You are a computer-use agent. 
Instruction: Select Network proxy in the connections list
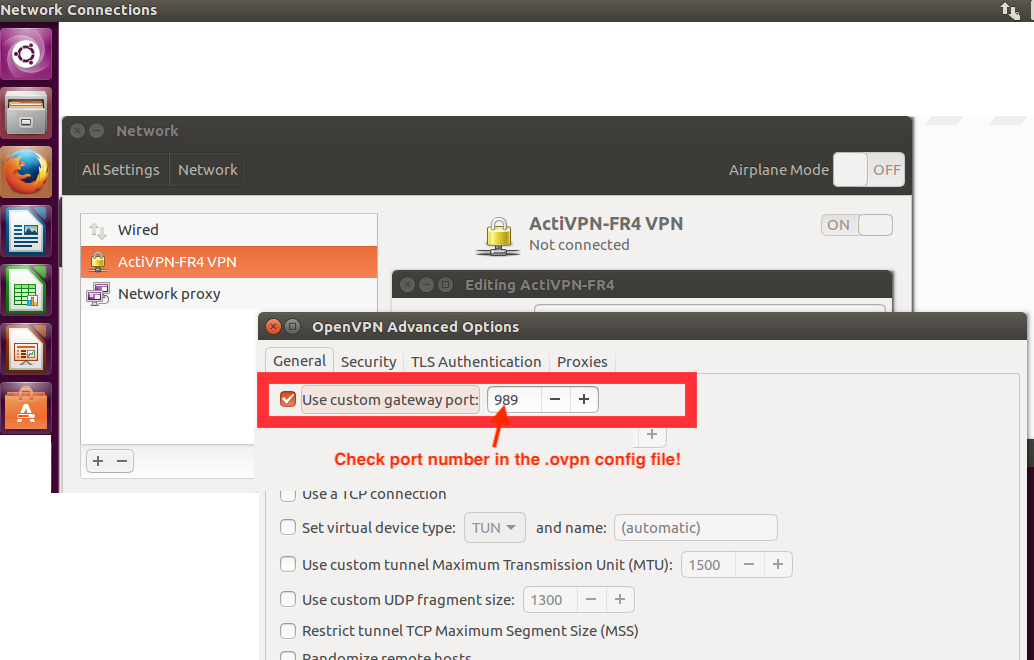tap(229, 294)
